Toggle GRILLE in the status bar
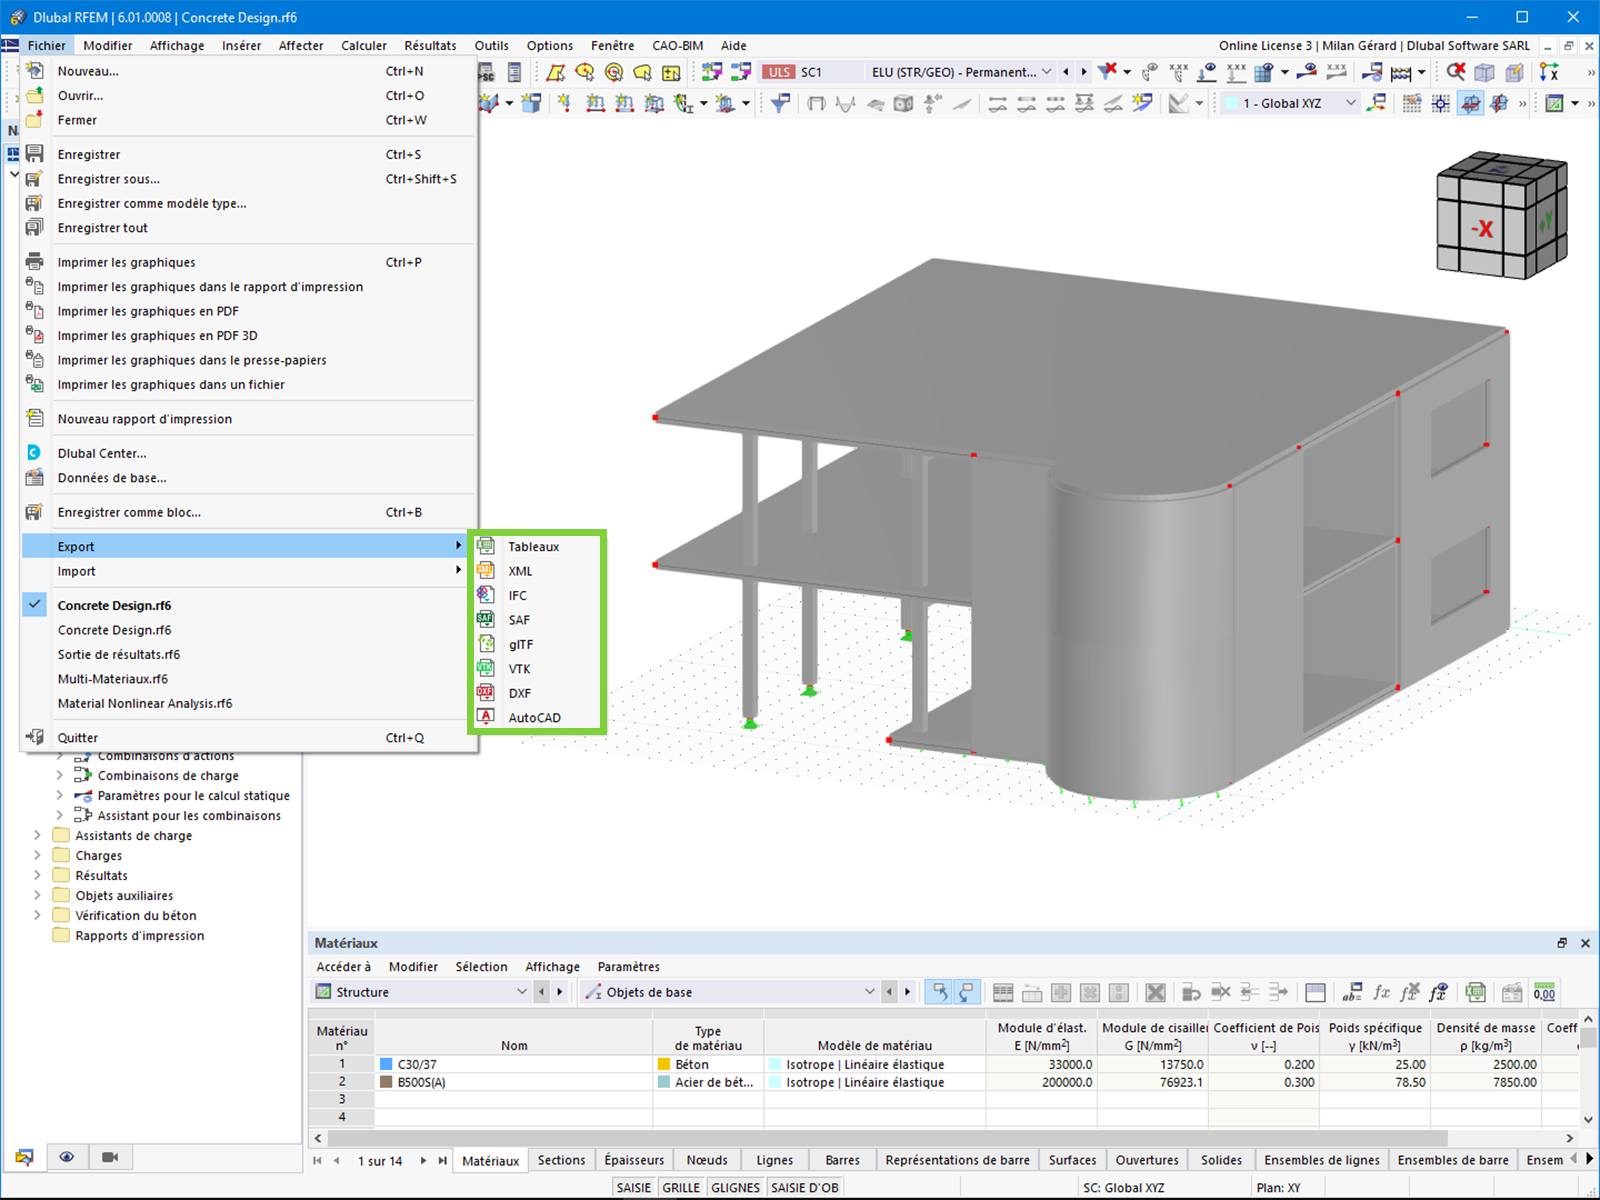 [681, 1187]
